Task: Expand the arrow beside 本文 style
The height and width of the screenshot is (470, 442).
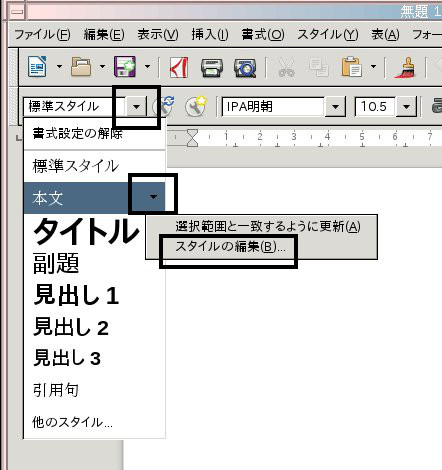Action: 153,197
